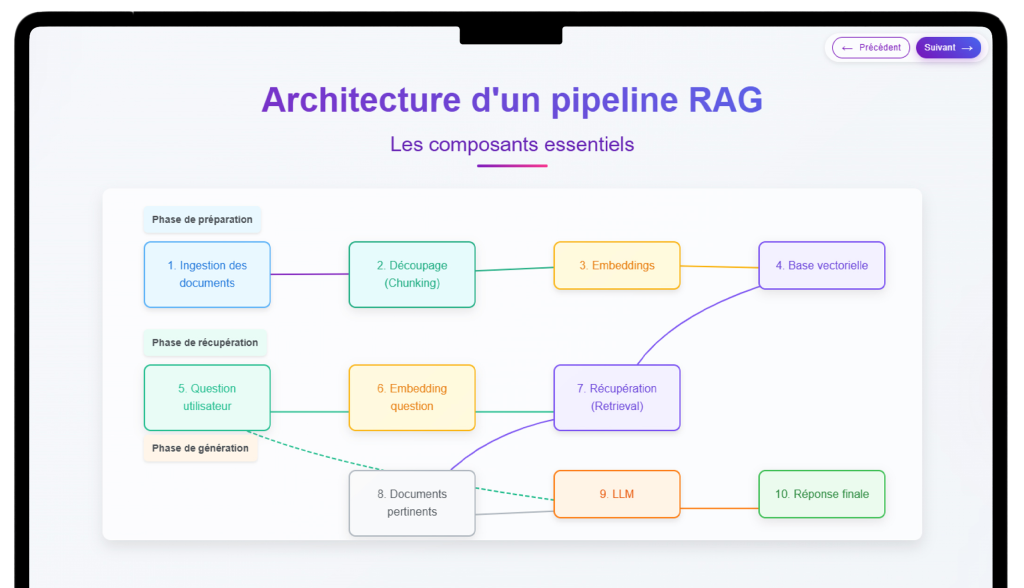
Task: Click the 'Phase de préparation' label
Action: coord(202,220)
